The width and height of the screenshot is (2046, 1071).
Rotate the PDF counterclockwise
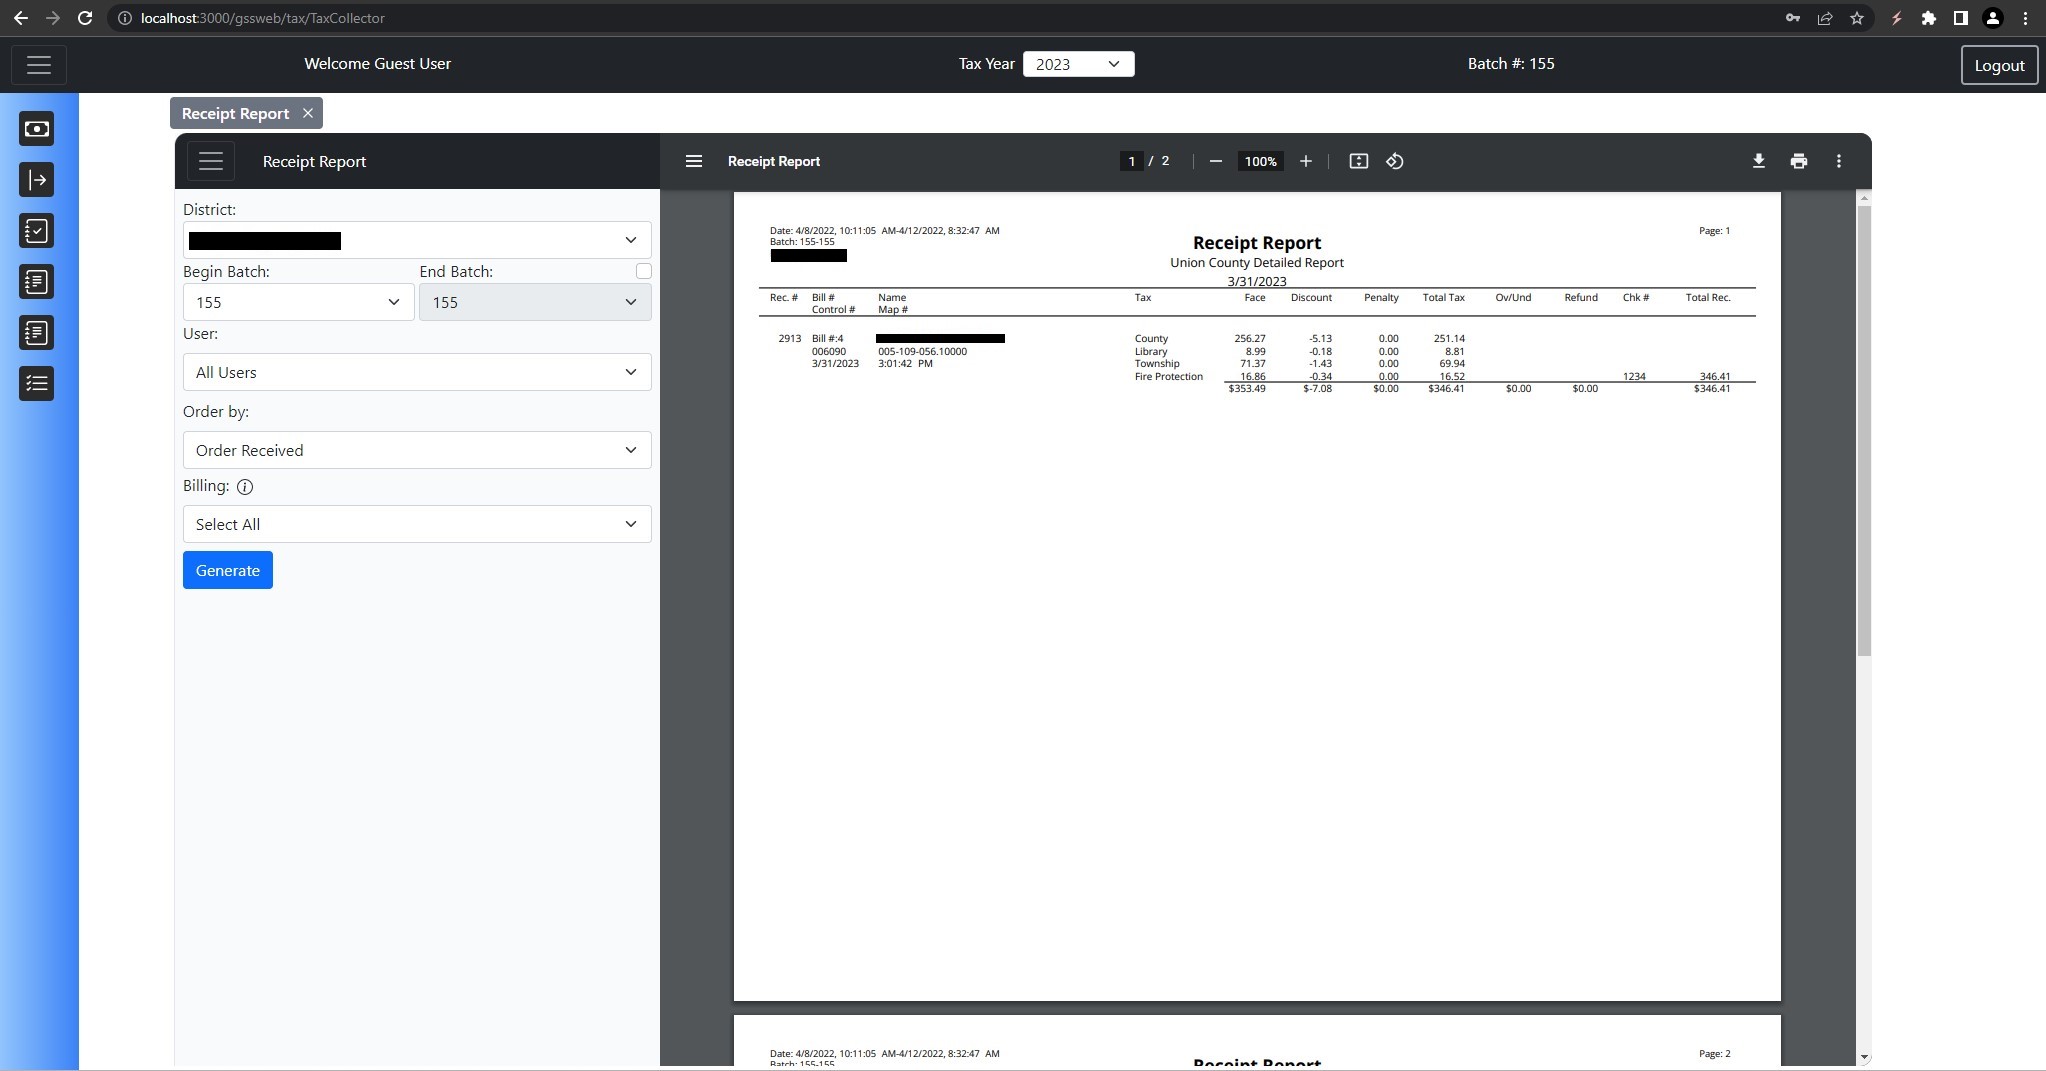tap(1395, 161)
